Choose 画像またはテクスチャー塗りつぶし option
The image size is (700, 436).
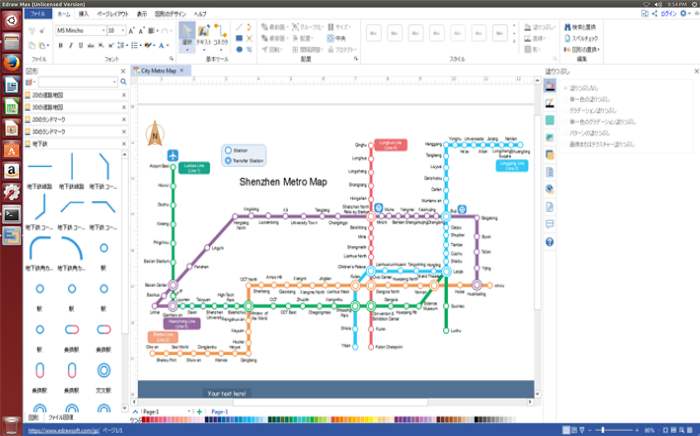599,144
